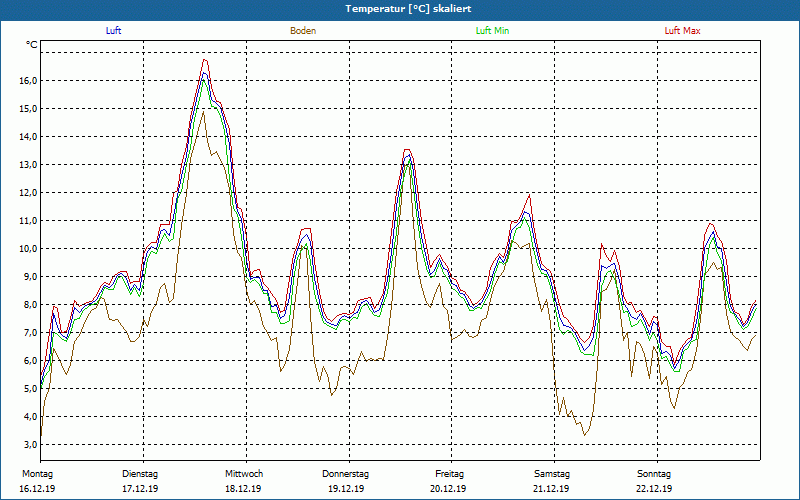
Task: Click the date 16.12.19
Action: coord(37,489)
